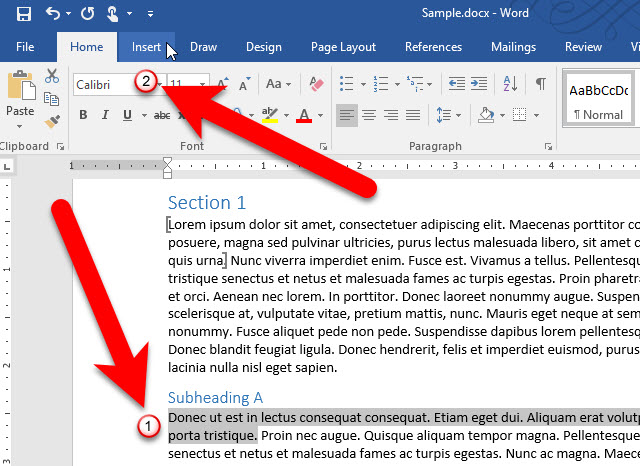The image size is (640, 466).
Task: Click the Cut scissors icon
Action: (x=52, y=76)
